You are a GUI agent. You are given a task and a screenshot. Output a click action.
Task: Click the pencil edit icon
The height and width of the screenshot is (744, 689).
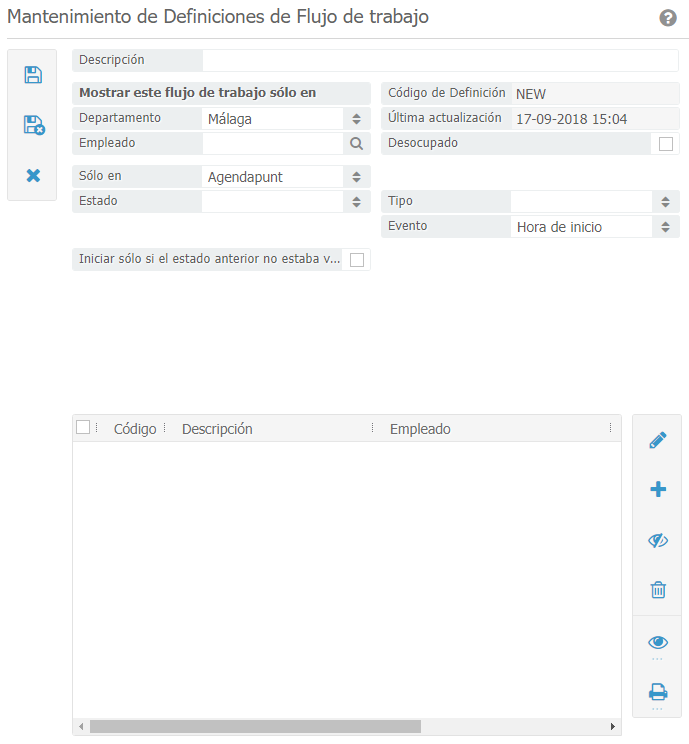(x=658, y=440)
